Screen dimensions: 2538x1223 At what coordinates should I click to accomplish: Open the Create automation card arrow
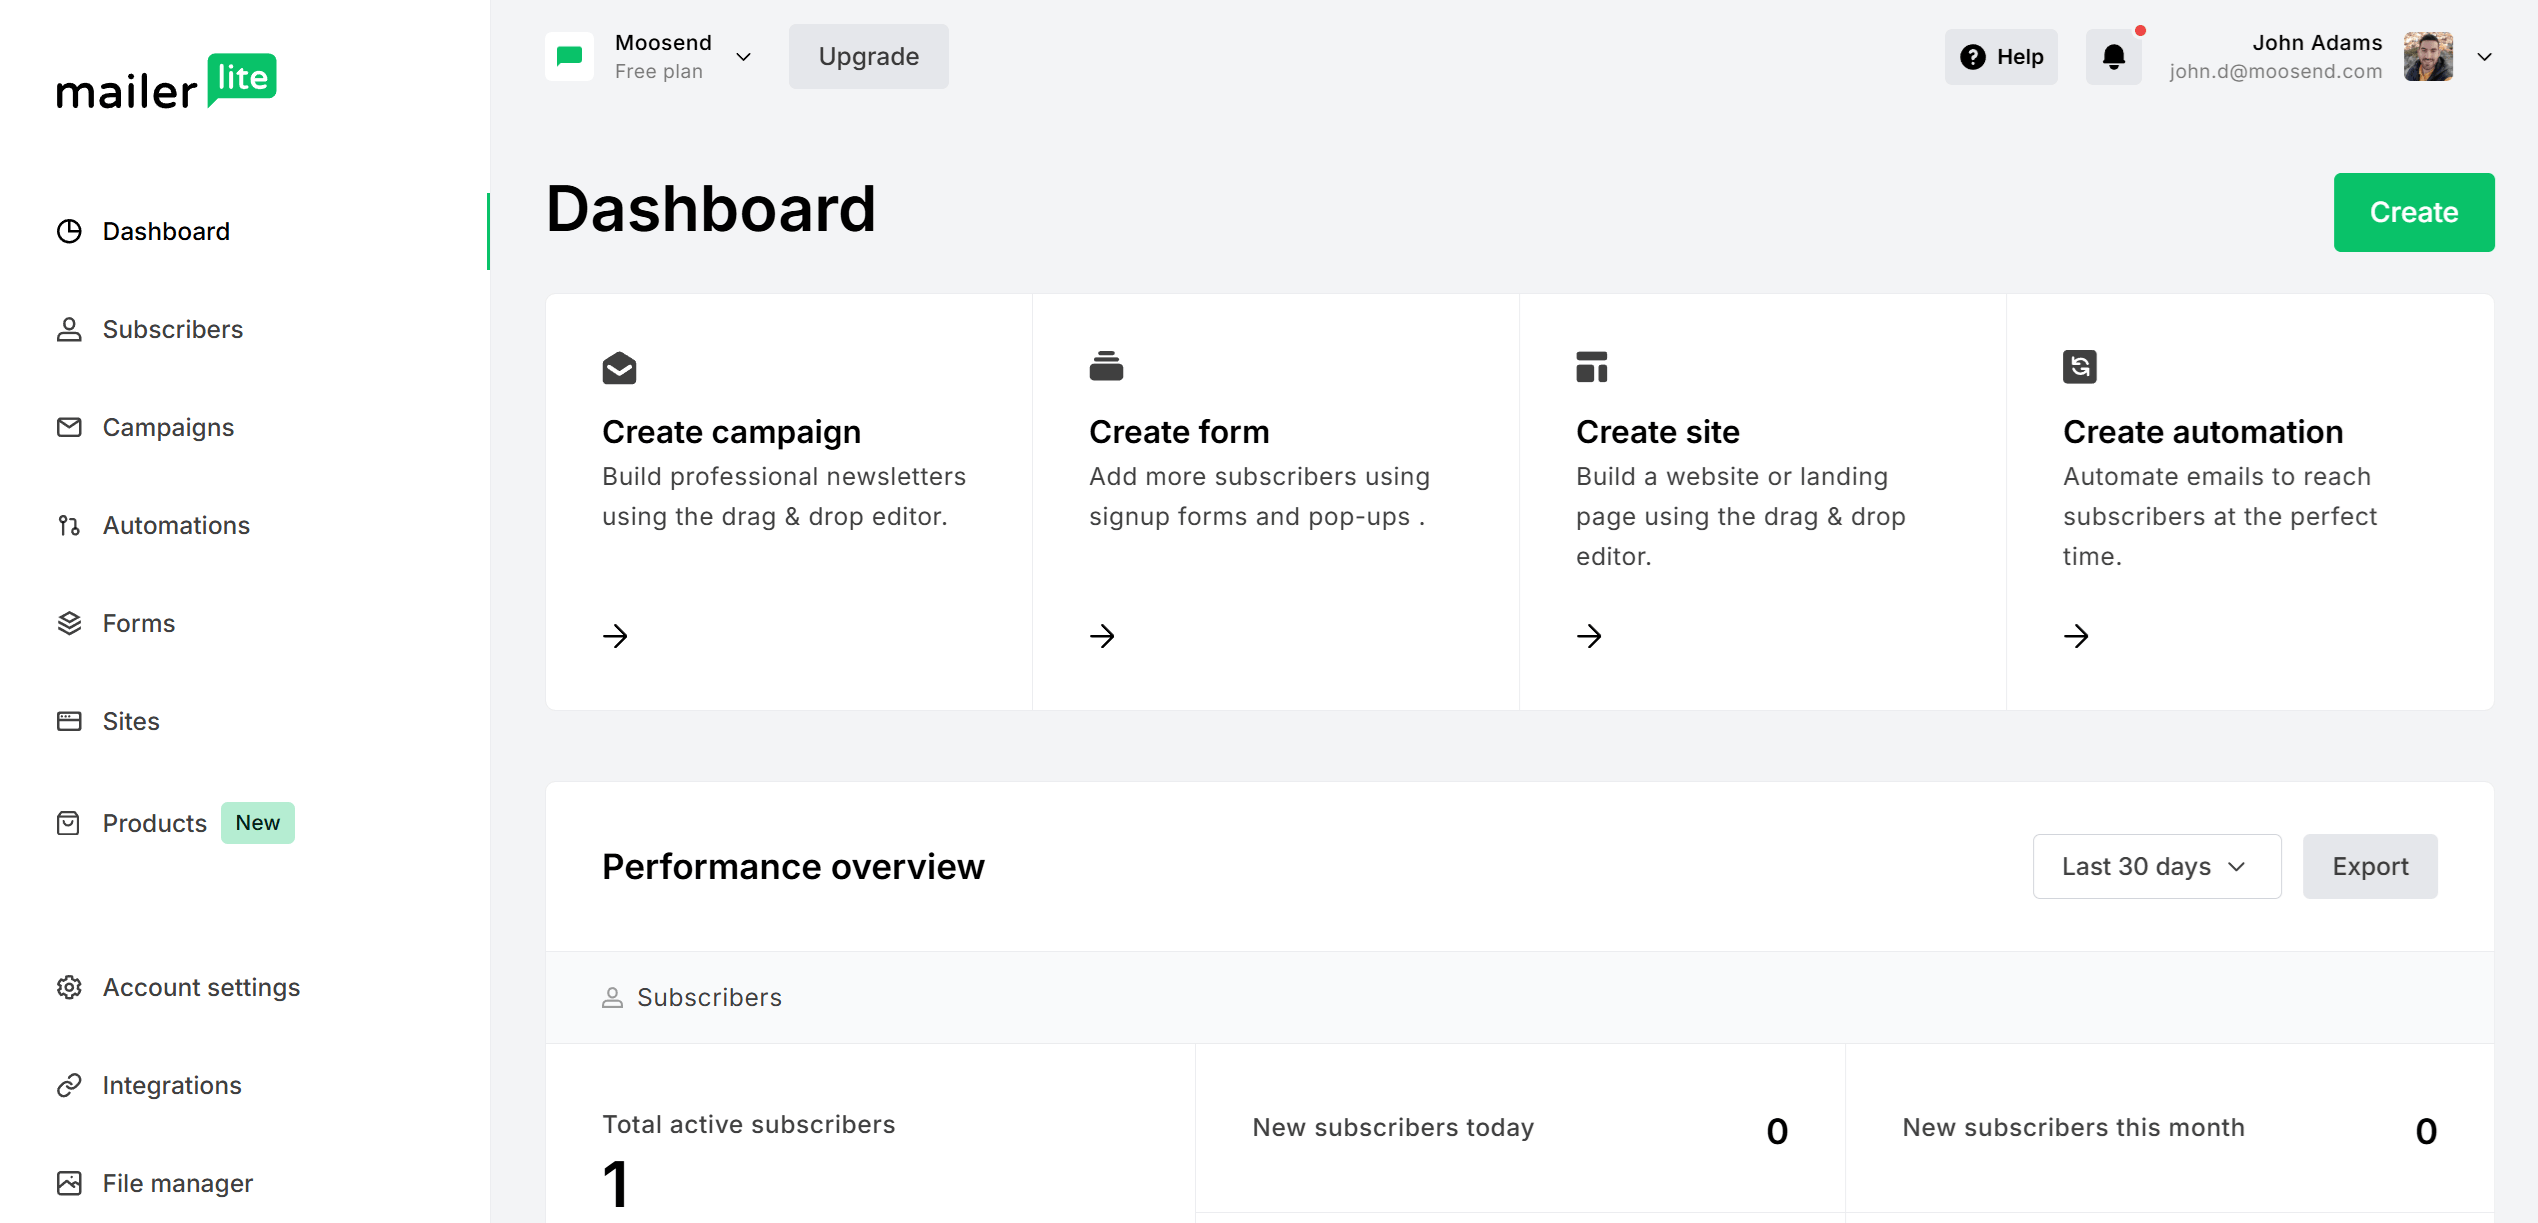(x=2077, y=636)
